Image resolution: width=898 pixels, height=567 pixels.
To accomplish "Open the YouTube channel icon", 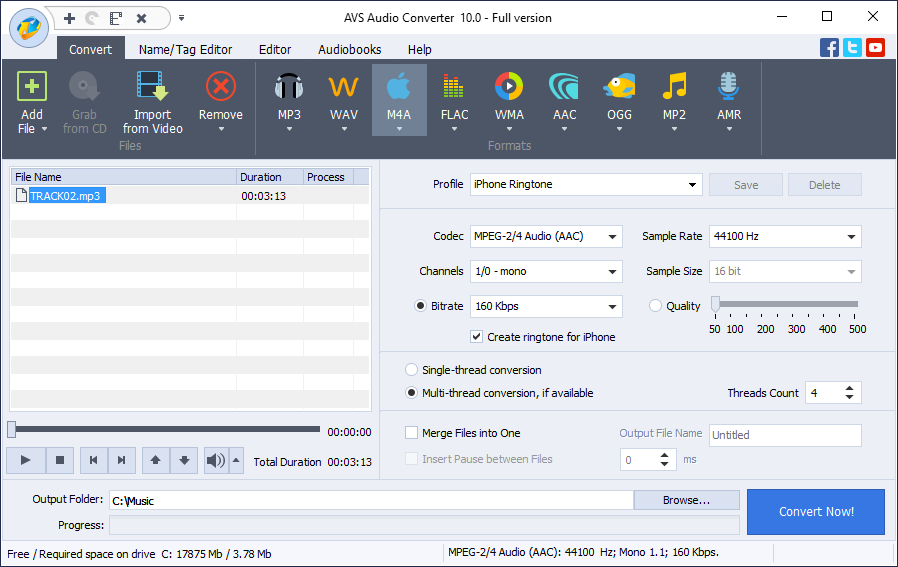I will click(x=875, y=48).
